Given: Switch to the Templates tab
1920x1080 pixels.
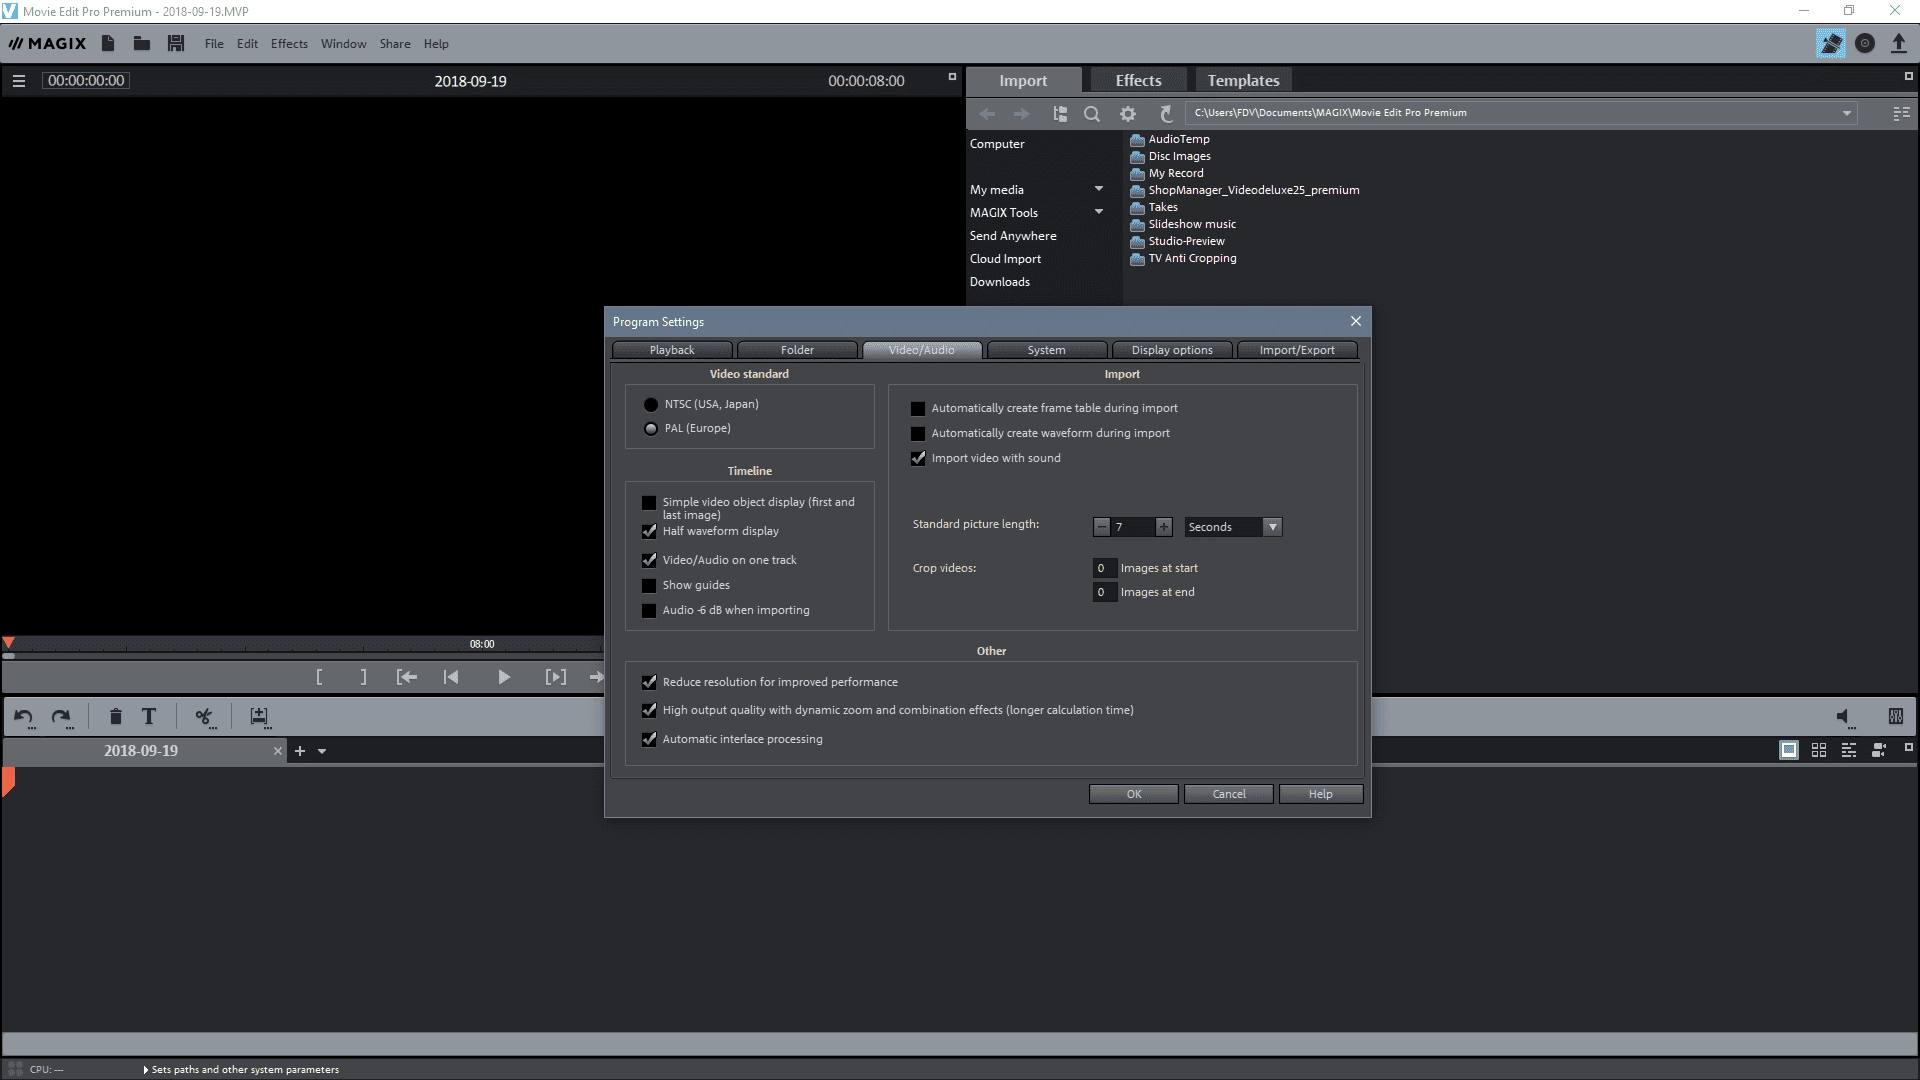Looking at the screenshot, I should (1243, 80).
